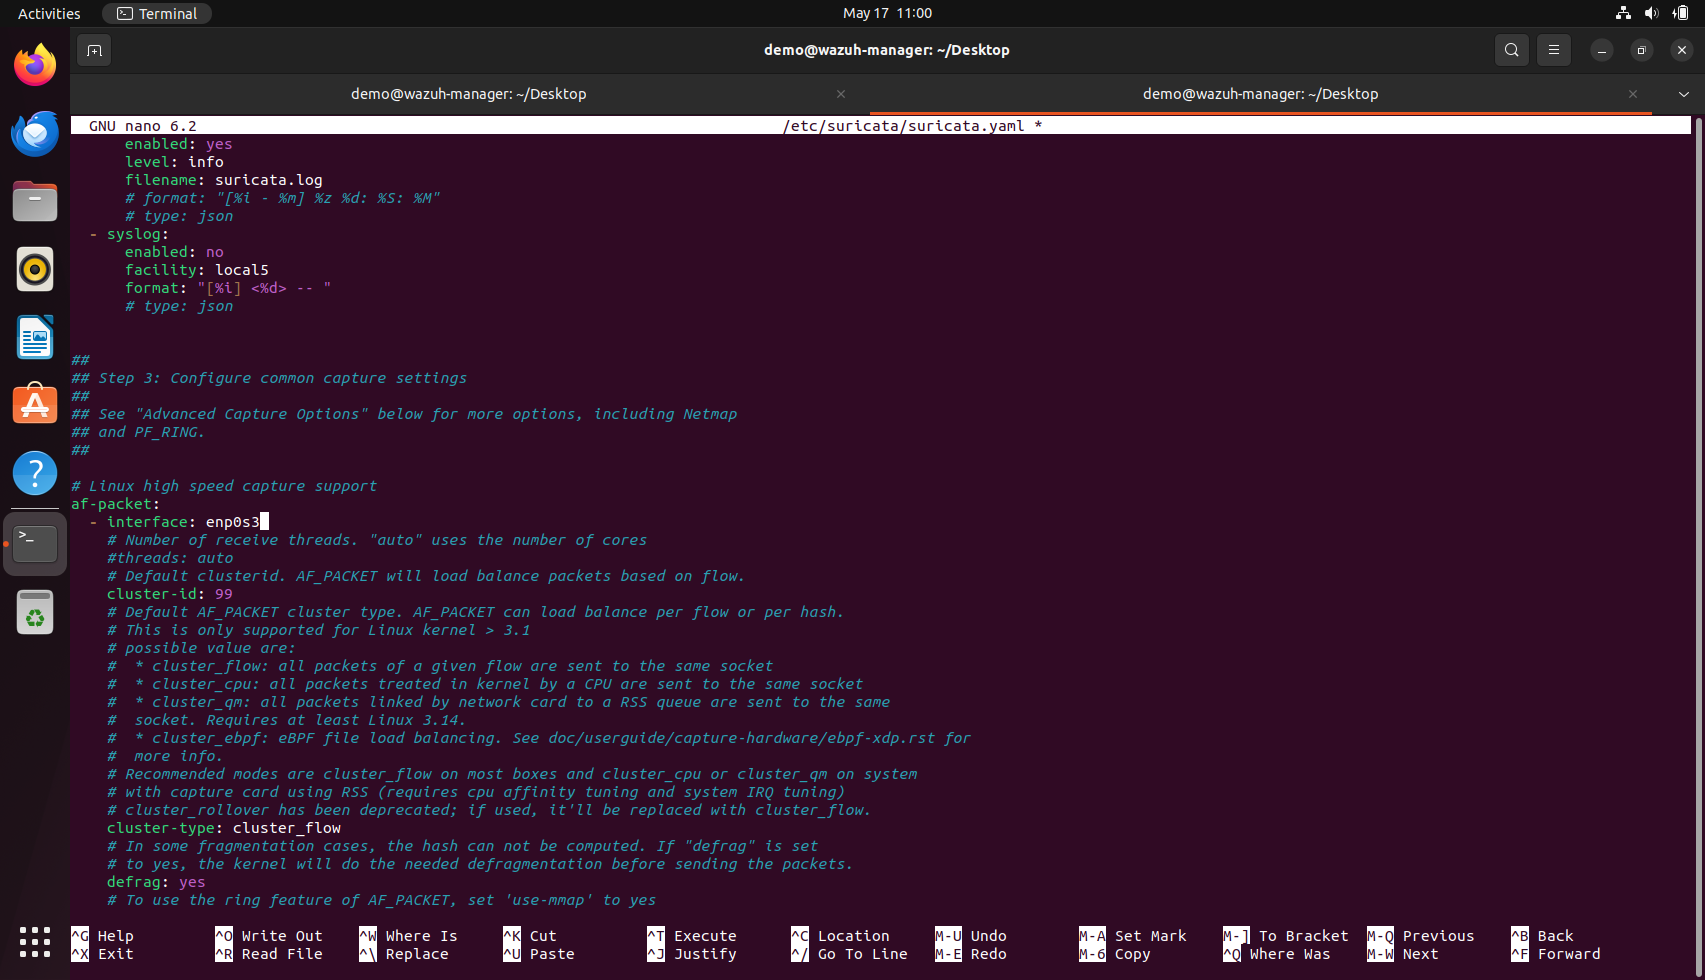Click the cluster-id value 99
The image size is (1705, 980).
pos(224,594)
